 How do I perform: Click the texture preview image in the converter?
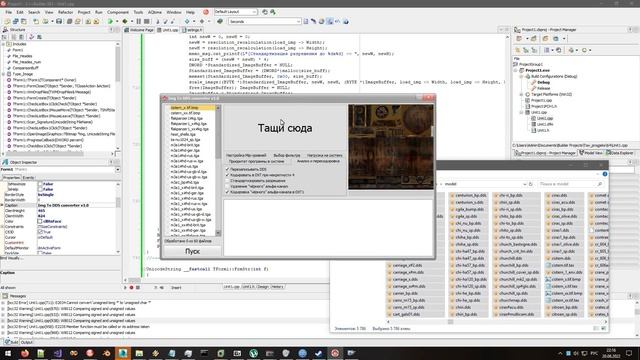(x=391, y=147)
